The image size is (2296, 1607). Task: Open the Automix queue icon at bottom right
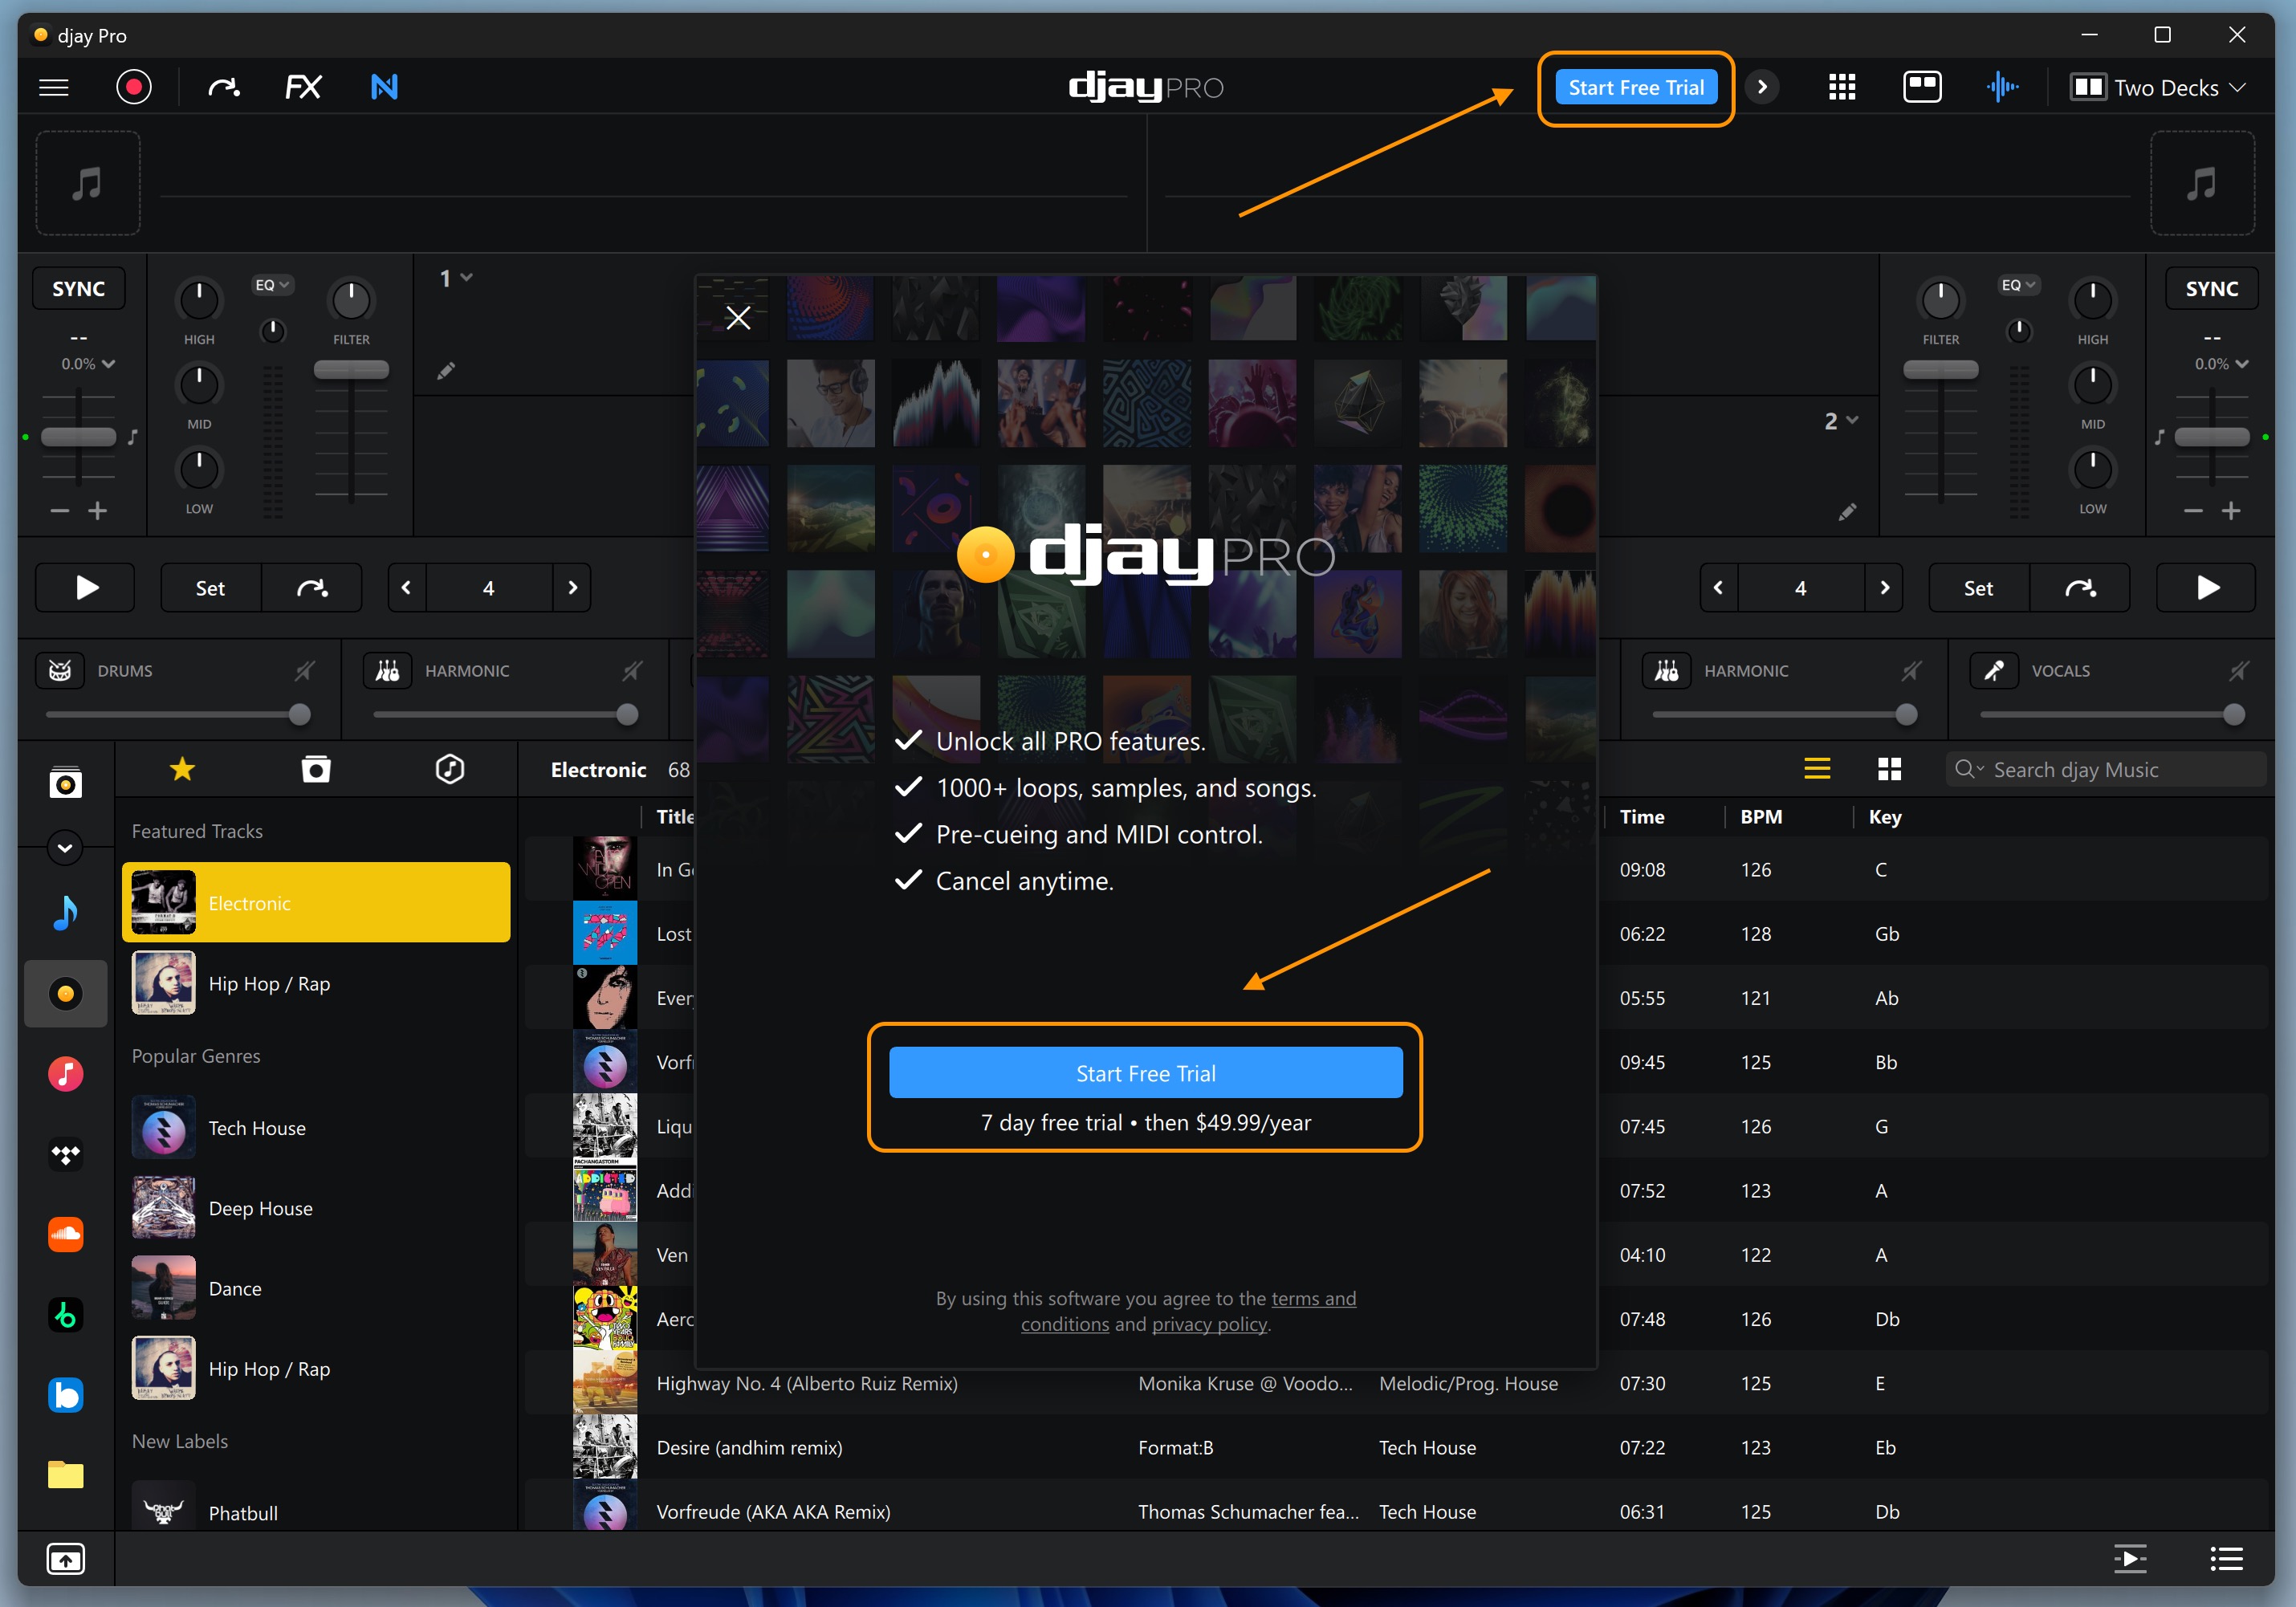pyautogui.click(x=2130, y=1558)
